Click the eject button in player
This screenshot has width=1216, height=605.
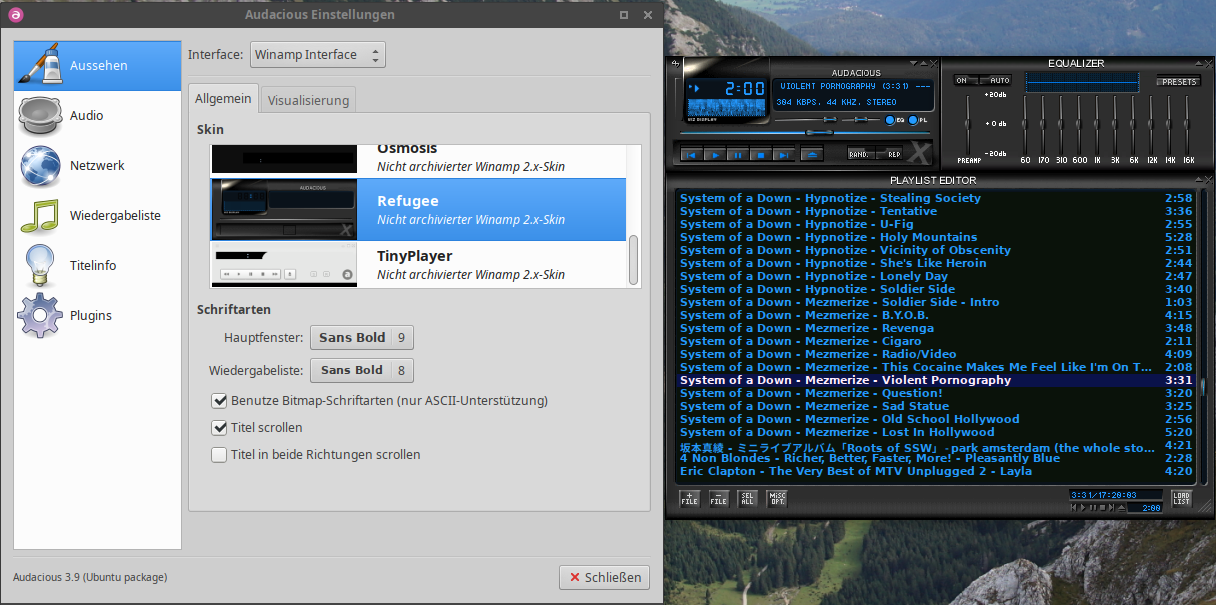[813, 154]
